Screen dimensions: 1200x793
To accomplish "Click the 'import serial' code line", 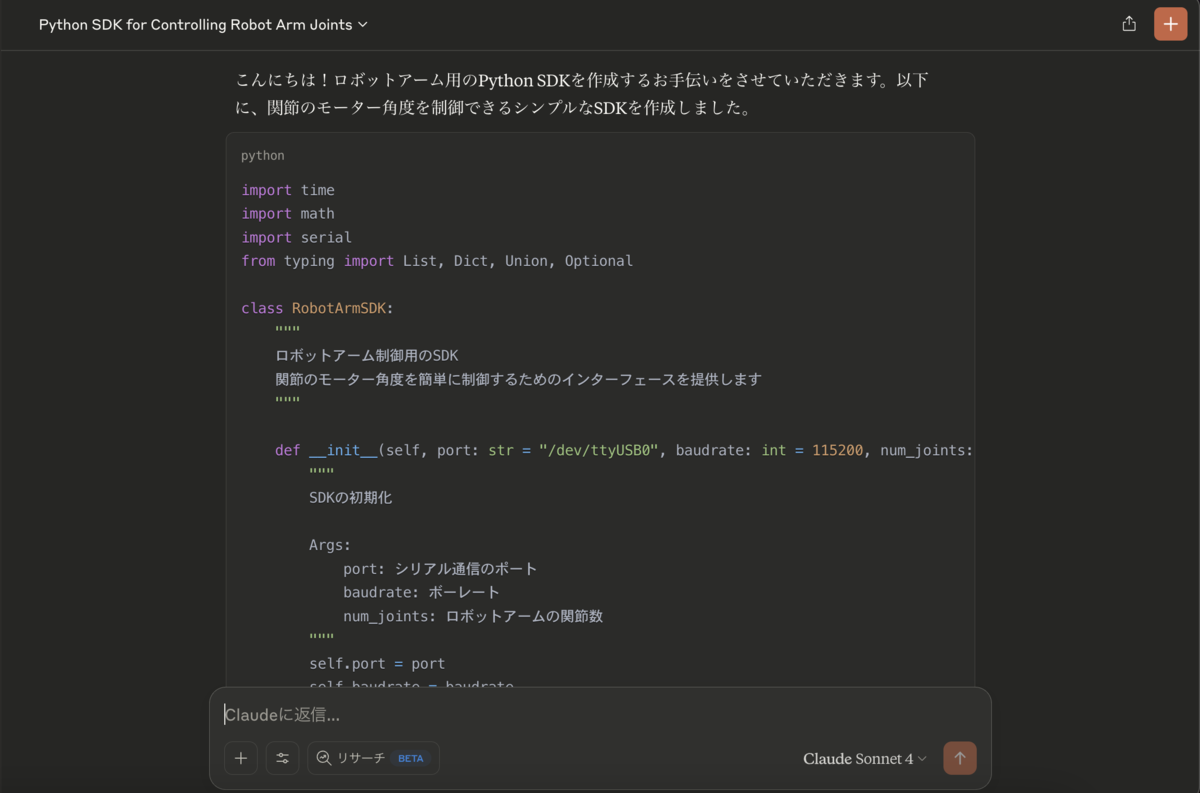I will pos(297,237).
